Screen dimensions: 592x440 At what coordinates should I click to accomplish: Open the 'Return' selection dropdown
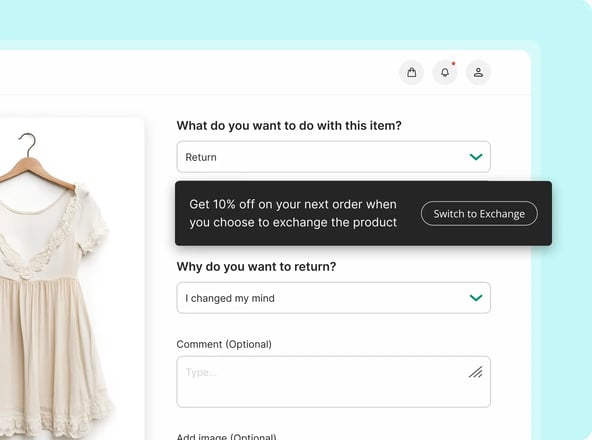pyautogui.click(x=333, y=157)
